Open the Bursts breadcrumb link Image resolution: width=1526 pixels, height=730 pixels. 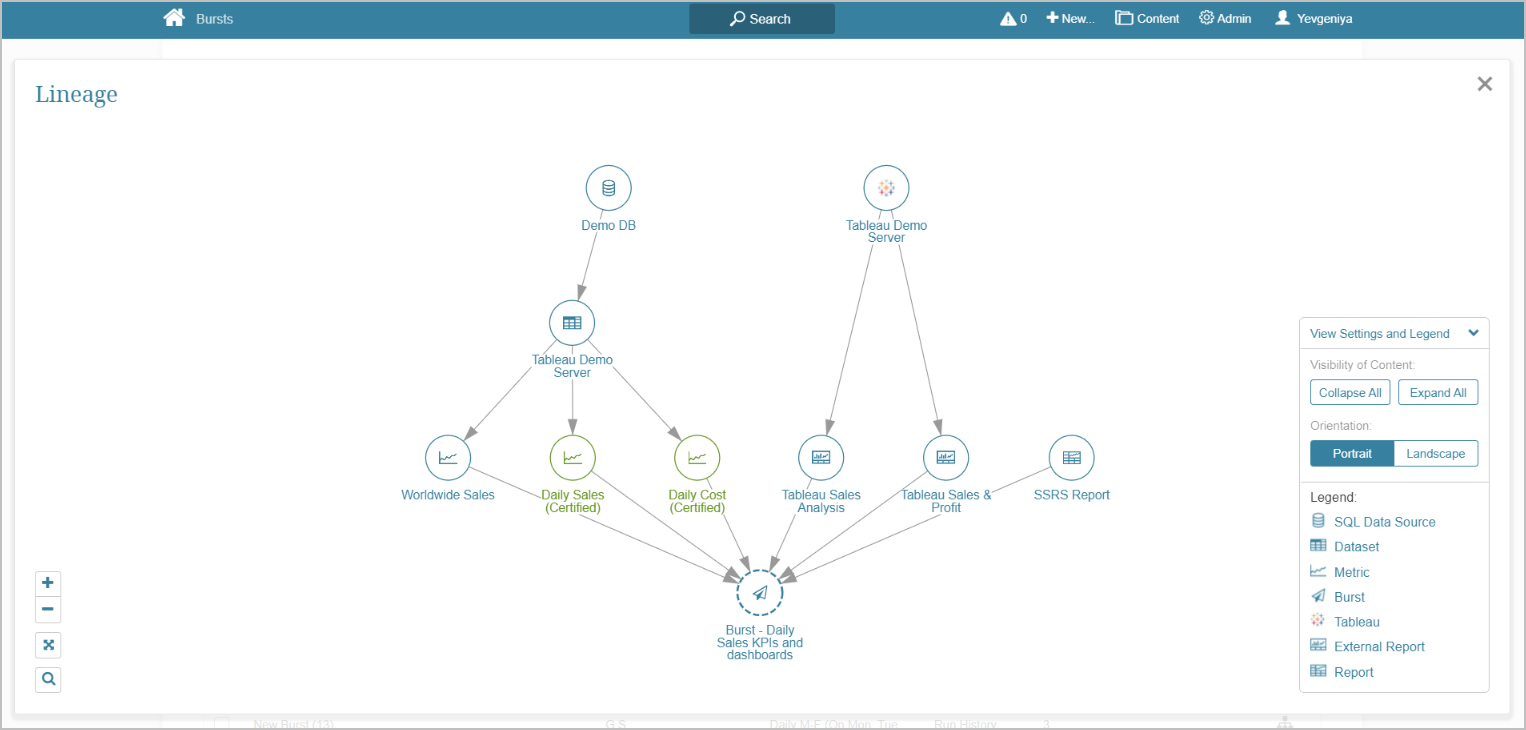[214, 19]
